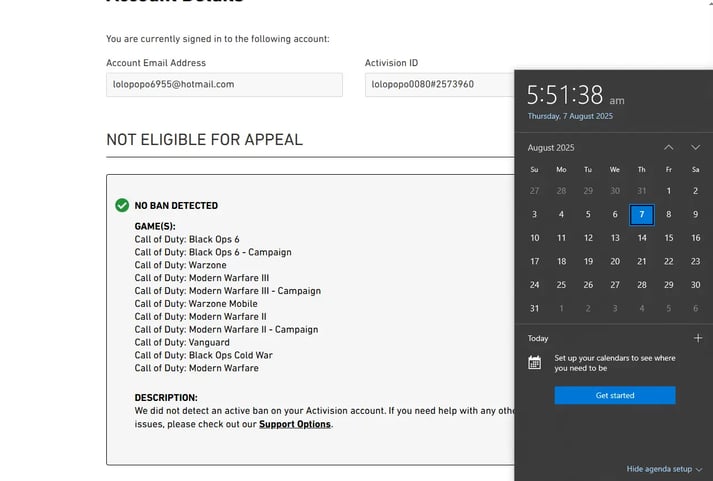The width and height of the screenshot is (713, 481).
Task: Collapse agenda via Hide agenda setup chevron
Action: (x=699, y=469)
